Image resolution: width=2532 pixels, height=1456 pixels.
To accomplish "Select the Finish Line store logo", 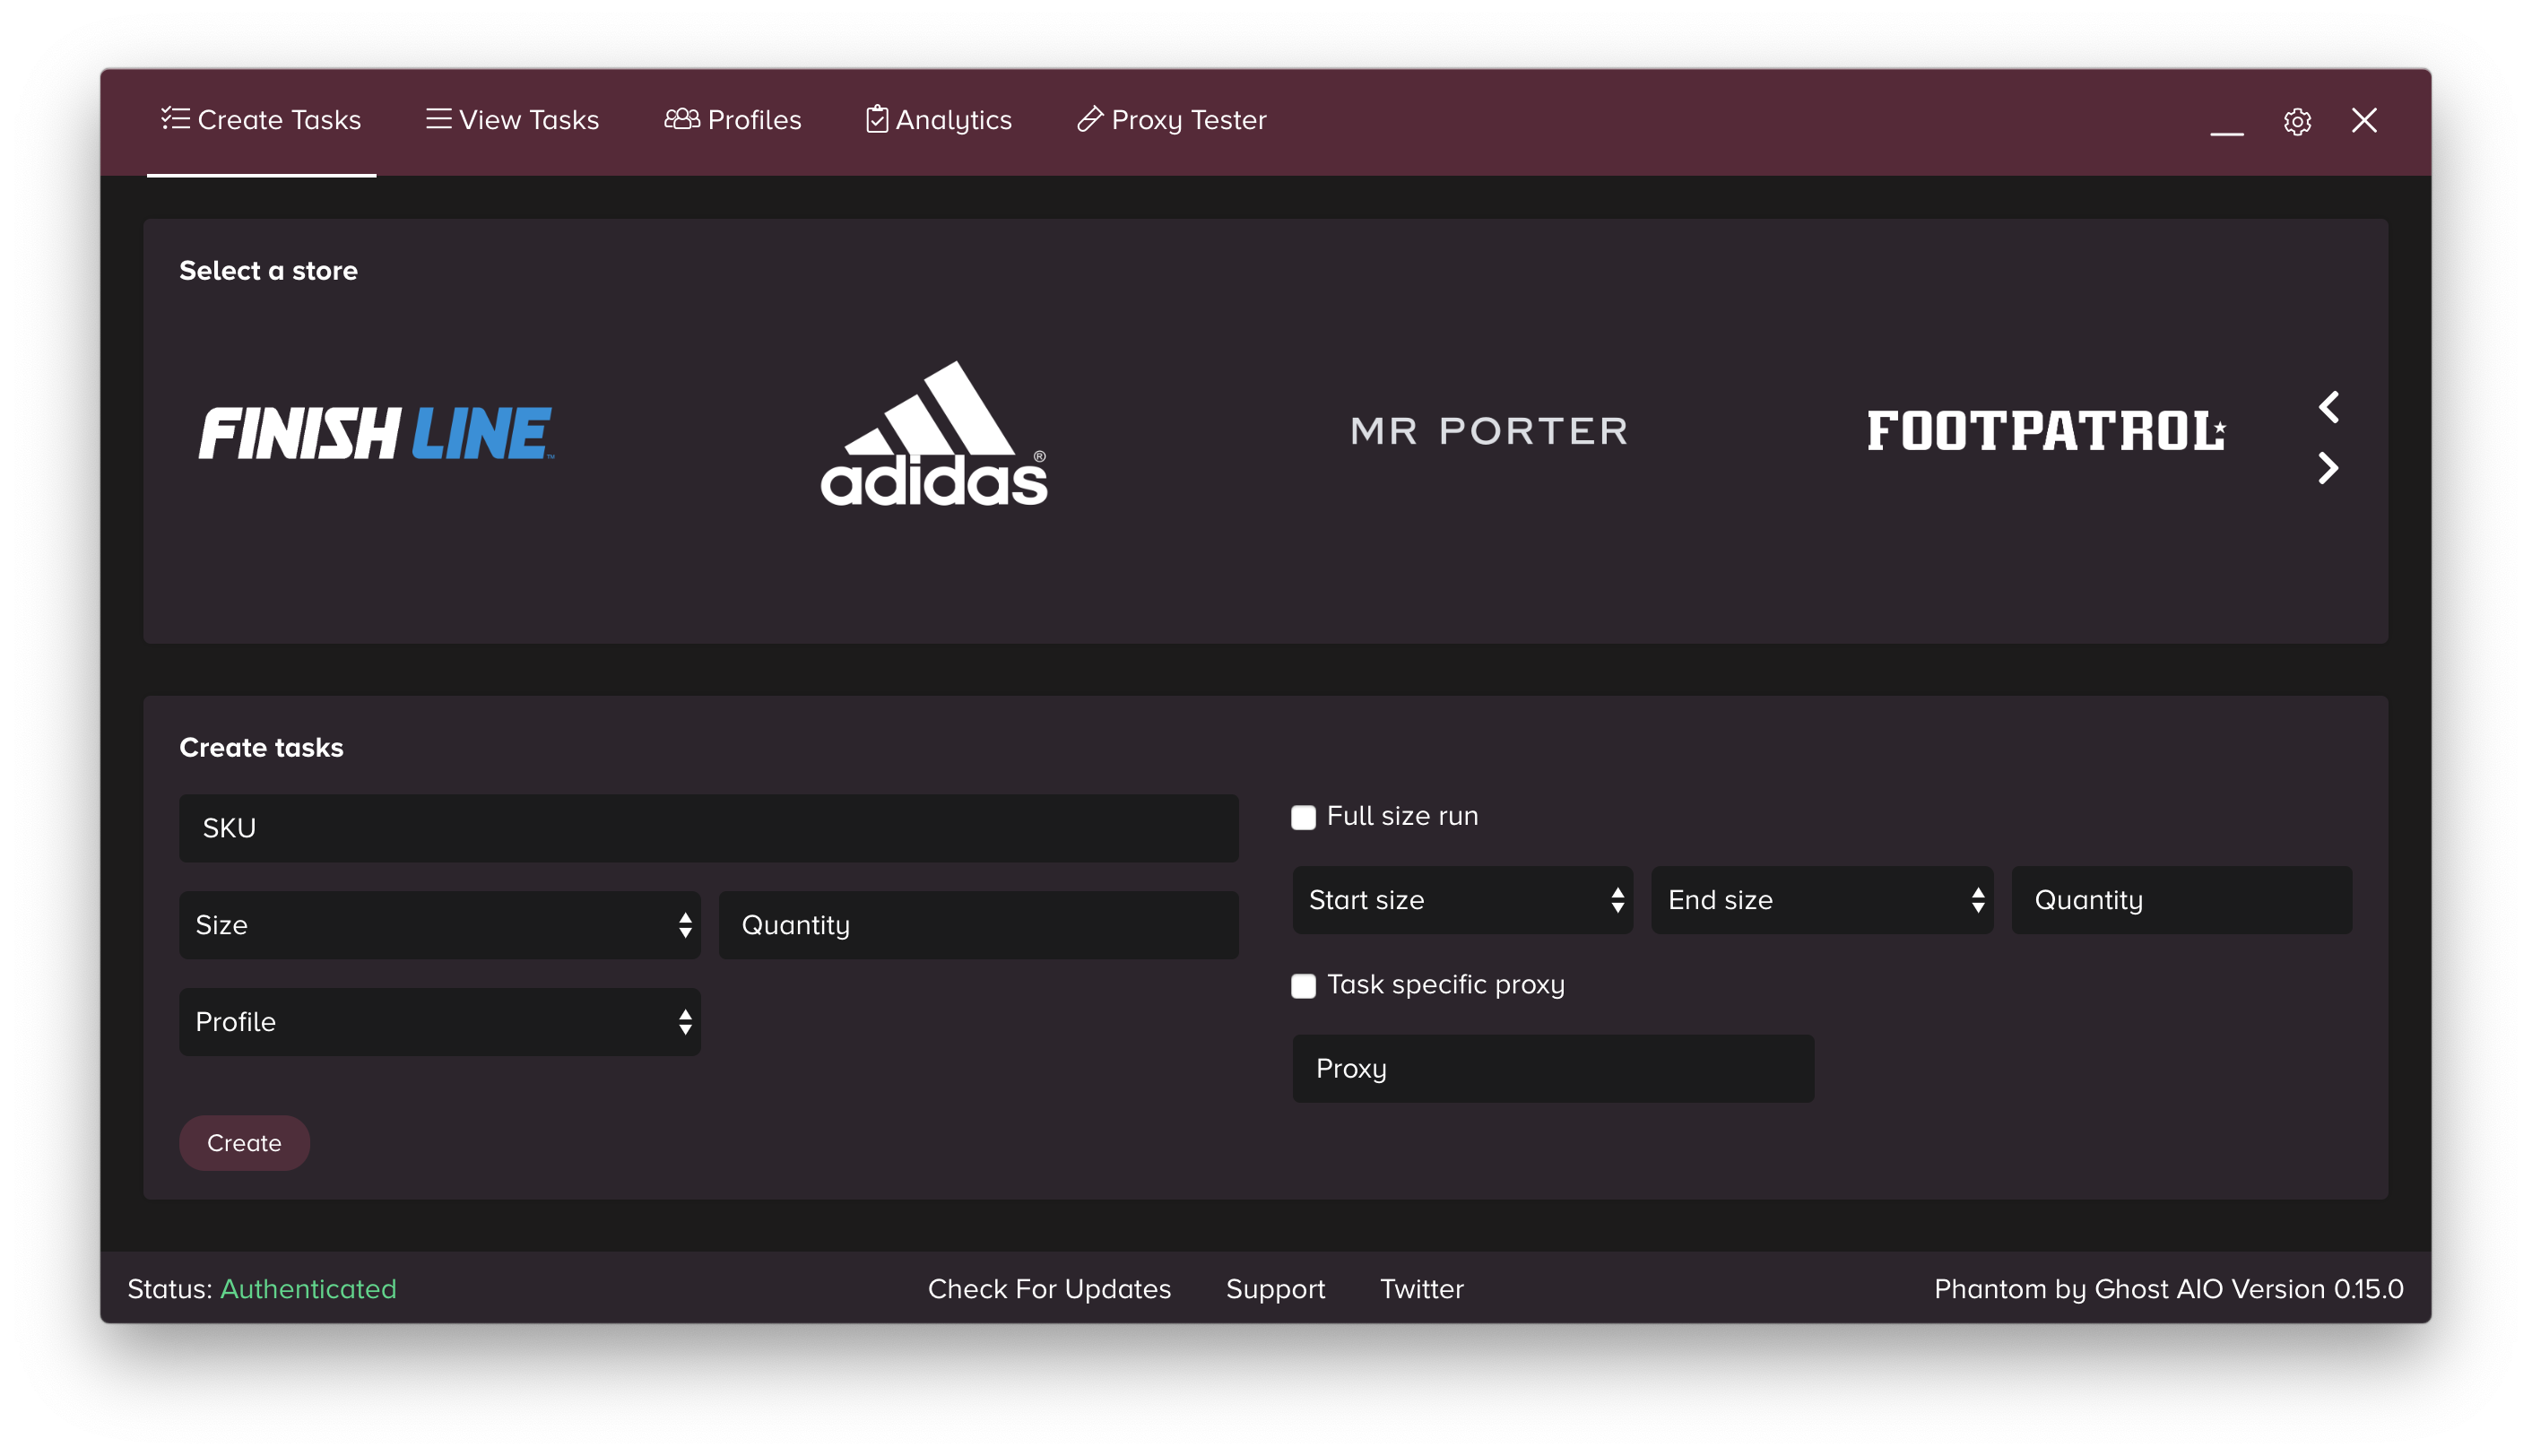I will coord(376,433).
